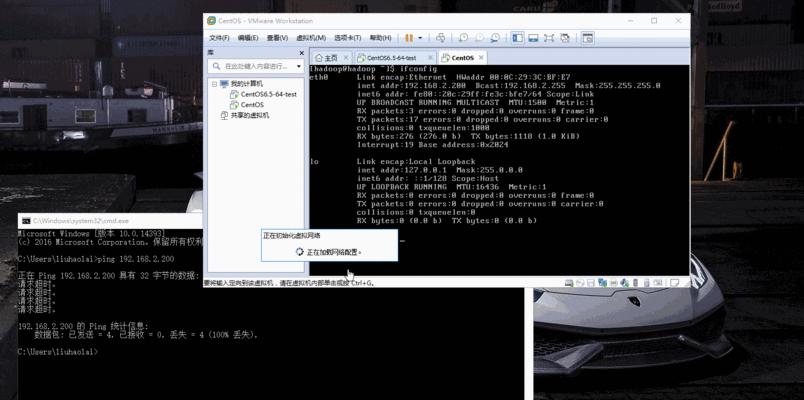804x400 pixels.
Task: Open the 查看(V) menu
Action: point(277,38)
